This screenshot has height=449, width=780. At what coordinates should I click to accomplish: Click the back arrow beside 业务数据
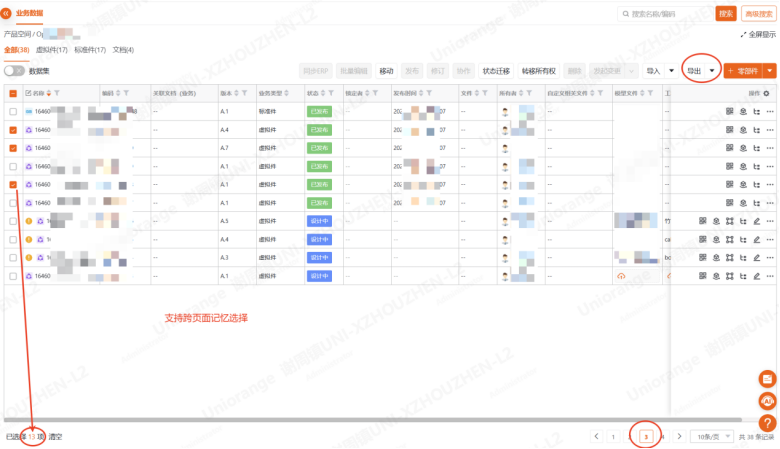click(8, 14)
